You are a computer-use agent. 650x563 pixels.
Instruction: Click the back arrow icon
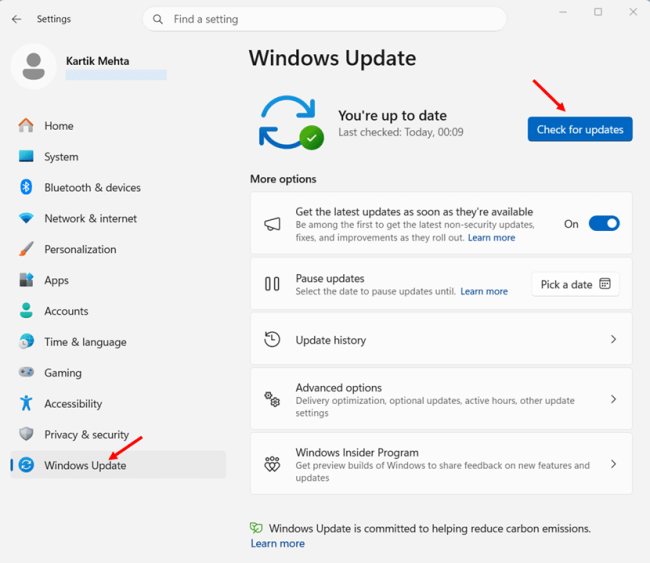[16, 19]
